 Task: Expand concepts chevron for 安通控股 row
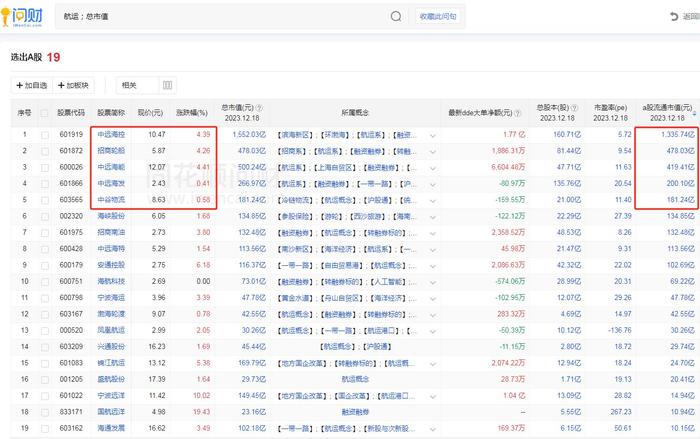pyautogui.click(x=433, y=266)
